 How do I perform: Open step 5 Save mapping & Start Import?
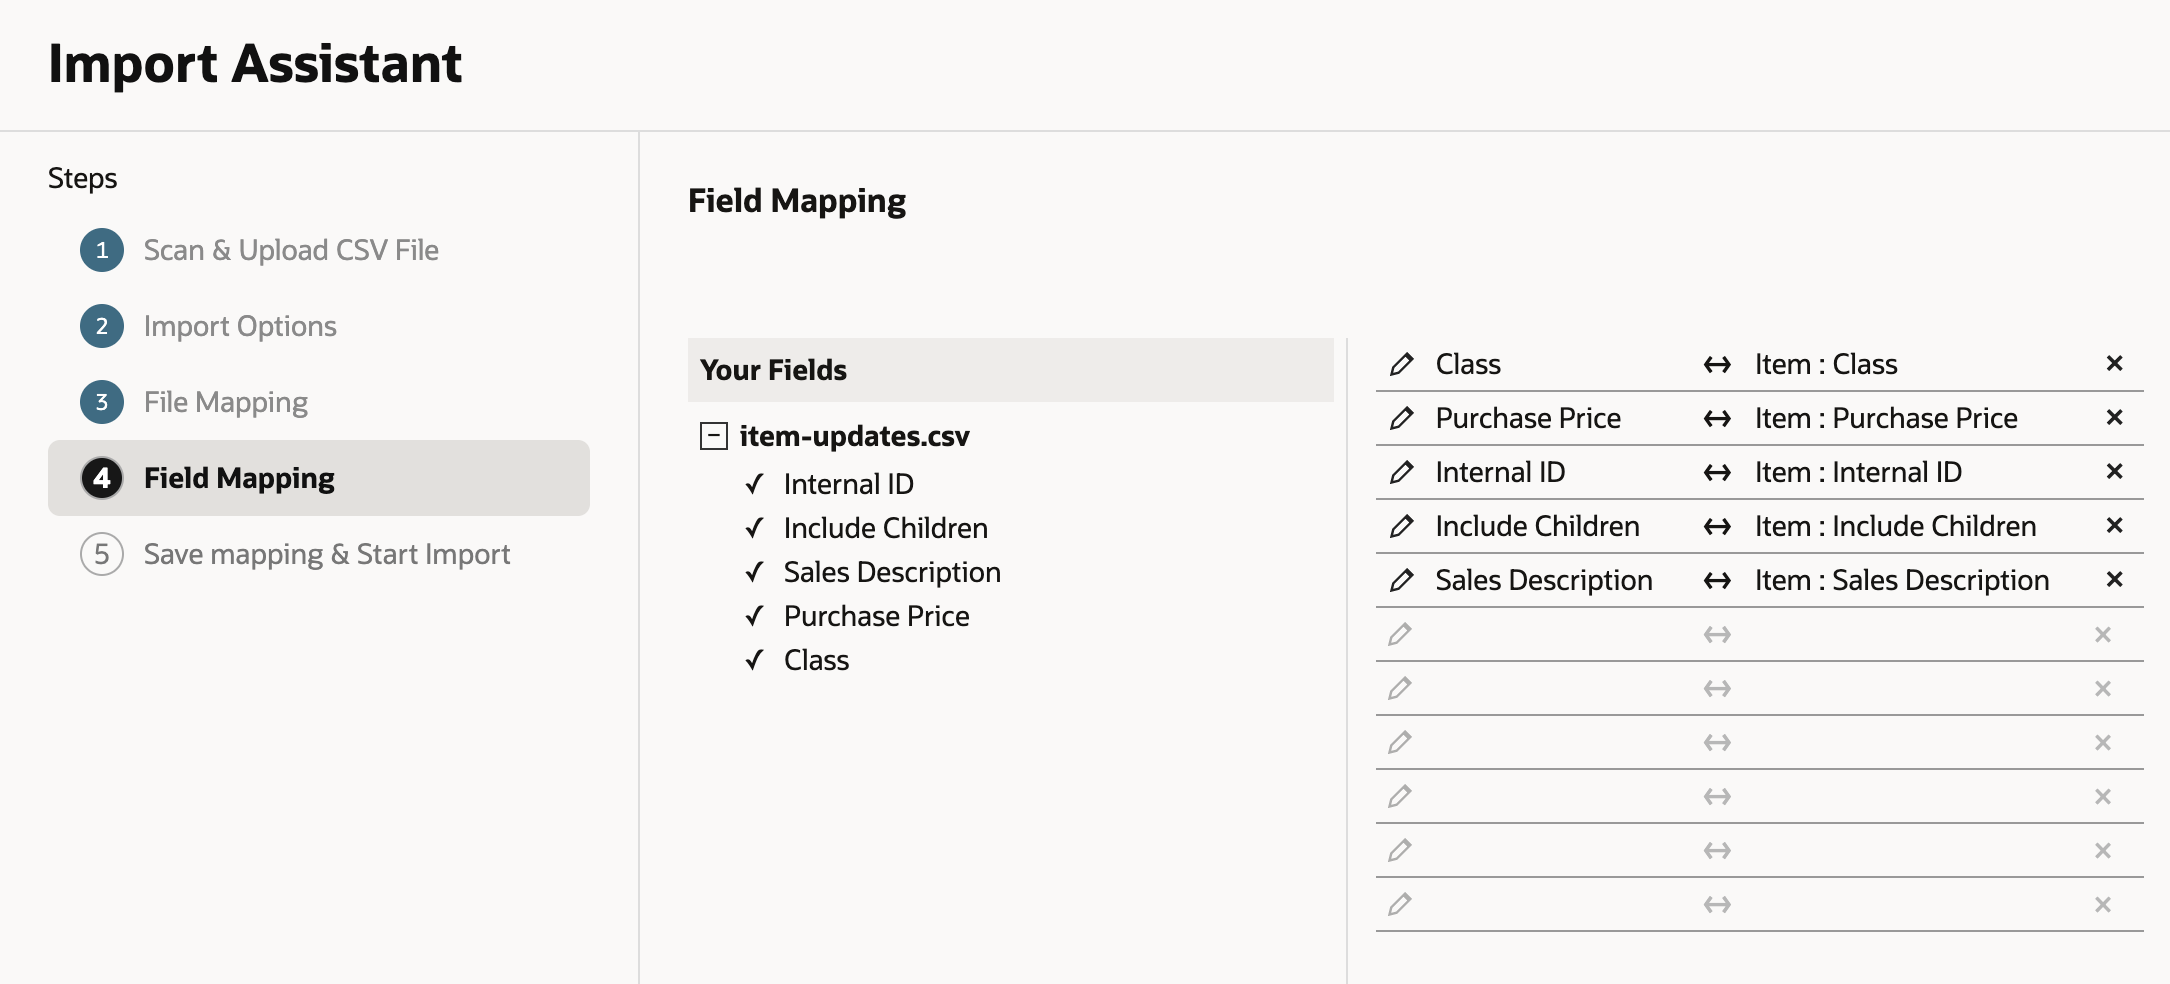tap(296, 554)
